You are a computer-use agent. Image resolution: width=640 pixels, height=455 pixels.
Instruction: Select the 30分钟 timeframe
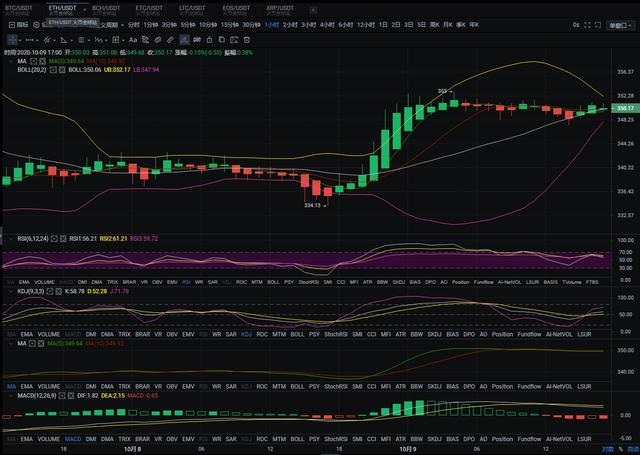click(251, 25)
